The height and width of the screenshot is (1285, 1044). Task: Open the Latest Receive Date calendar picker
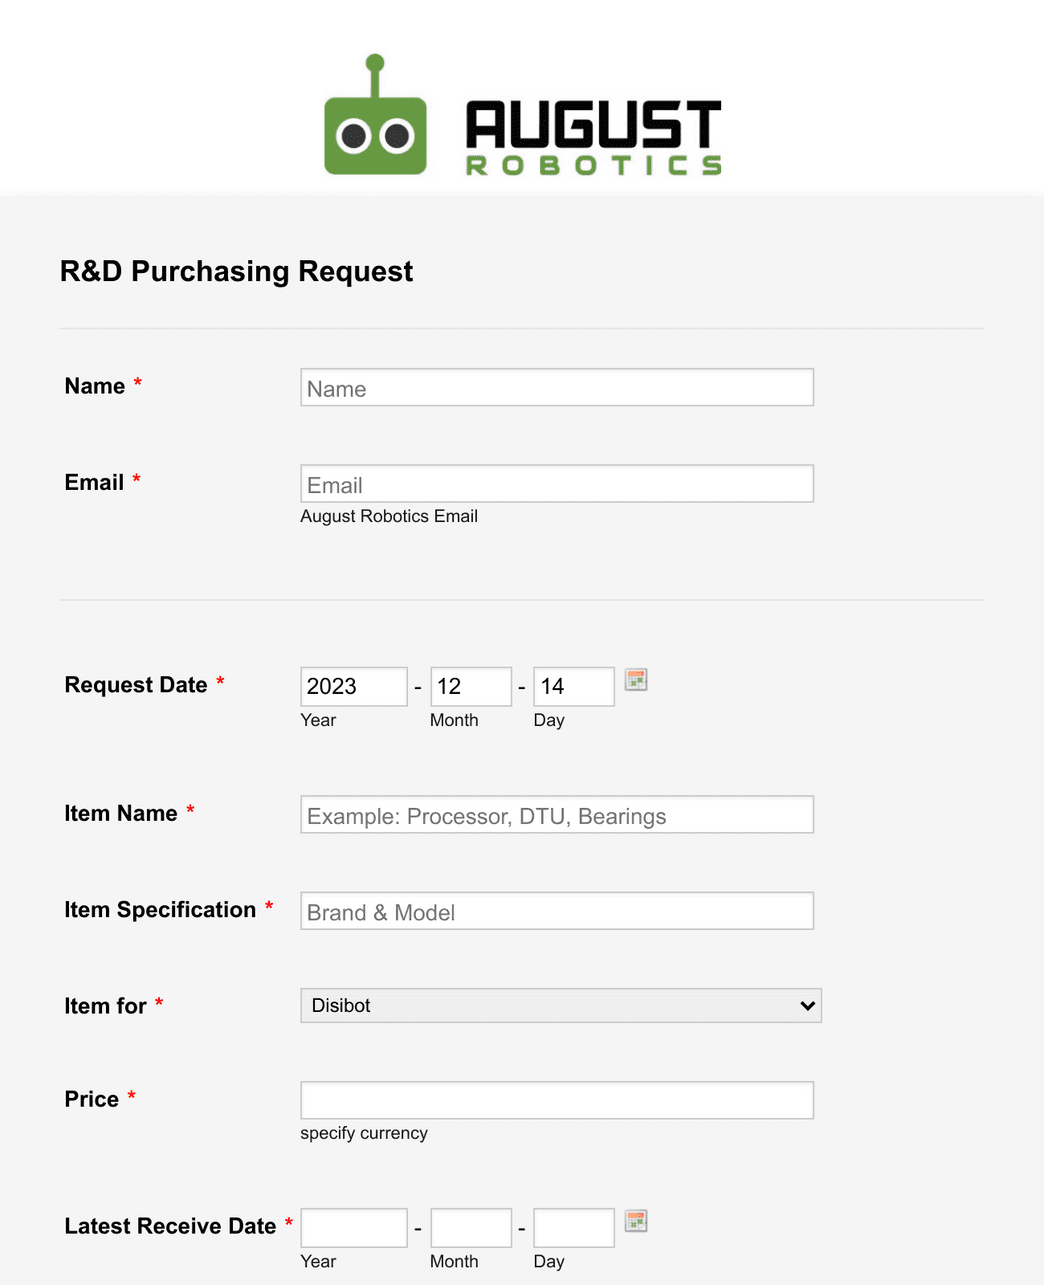pos(636,1220)
